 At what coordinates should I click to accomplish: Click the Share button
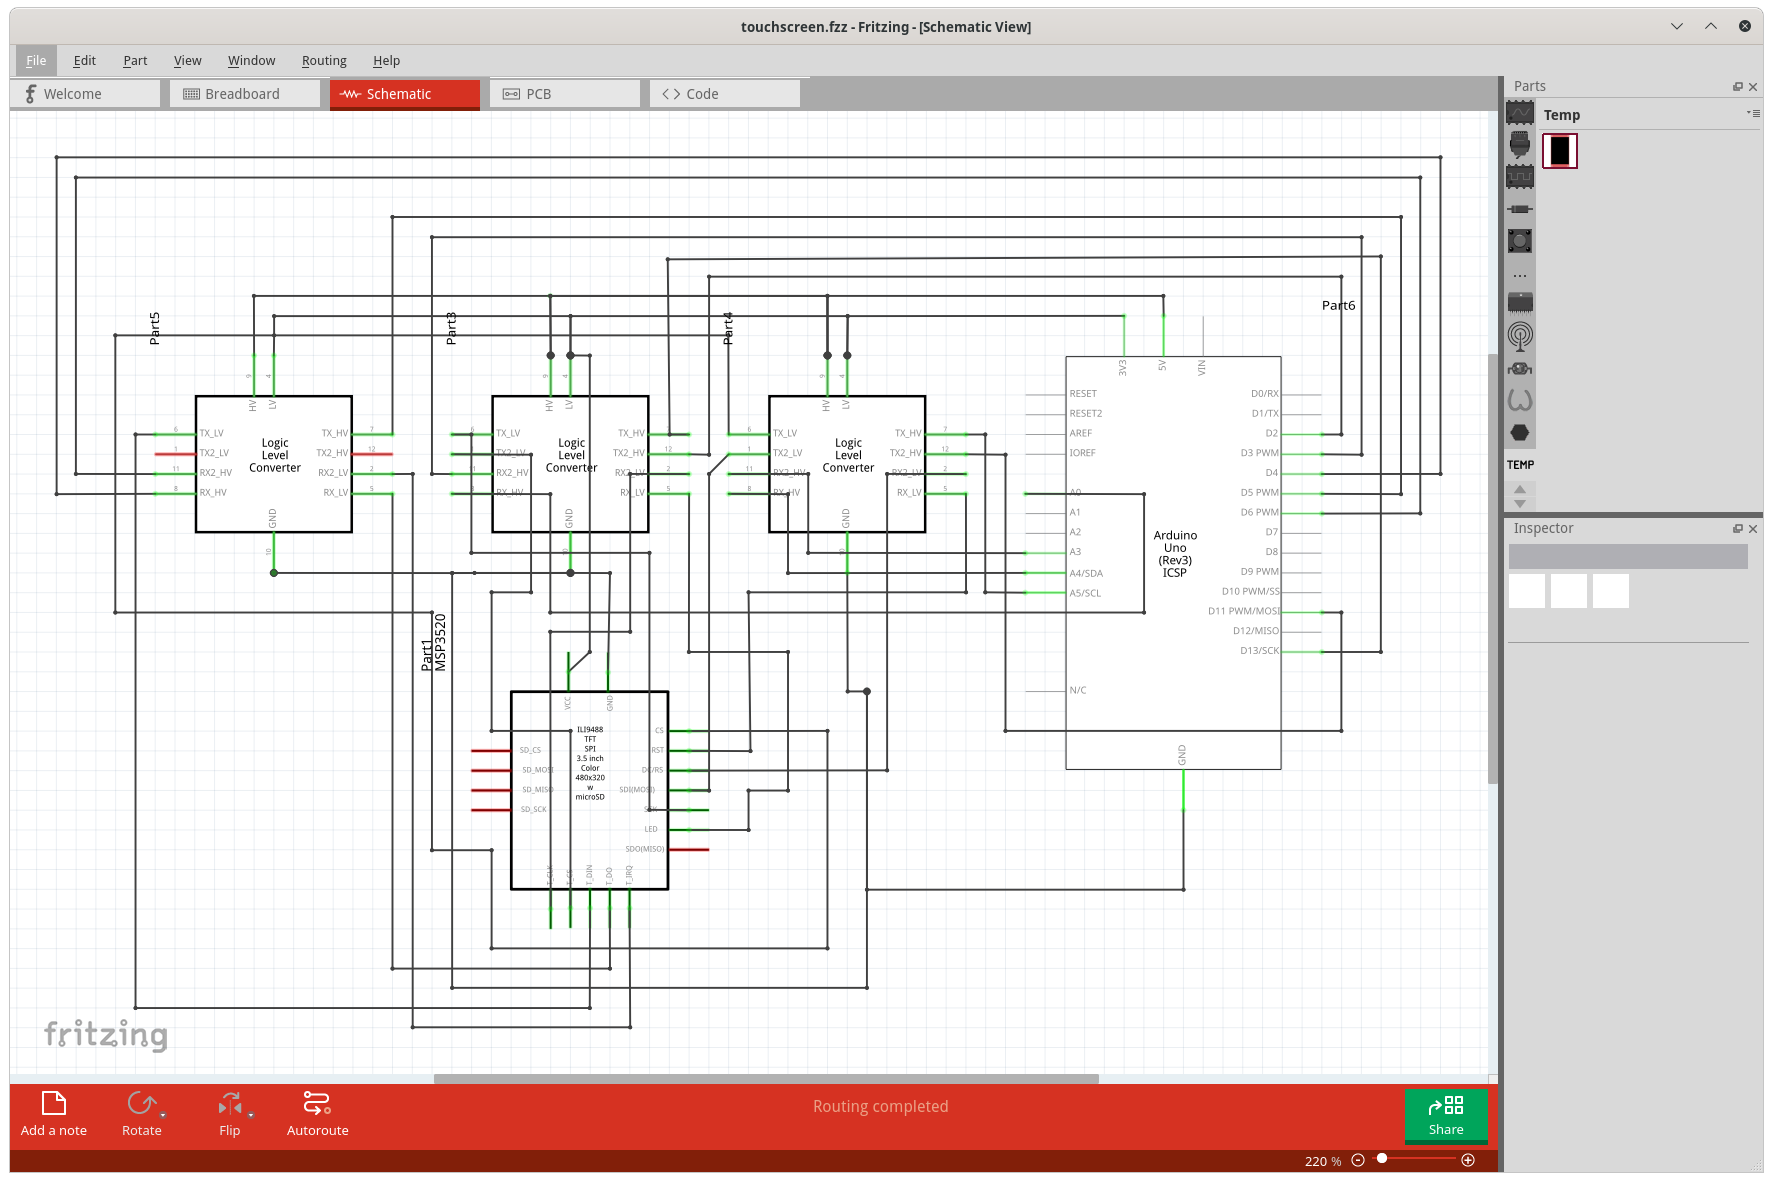pos(1445,1116)
